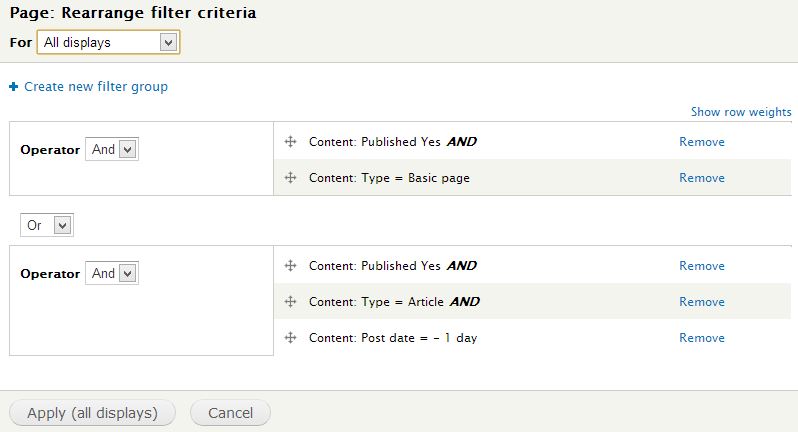Click drag handle beside Post date row
This screenshot has height=432, width=798.
290,337
